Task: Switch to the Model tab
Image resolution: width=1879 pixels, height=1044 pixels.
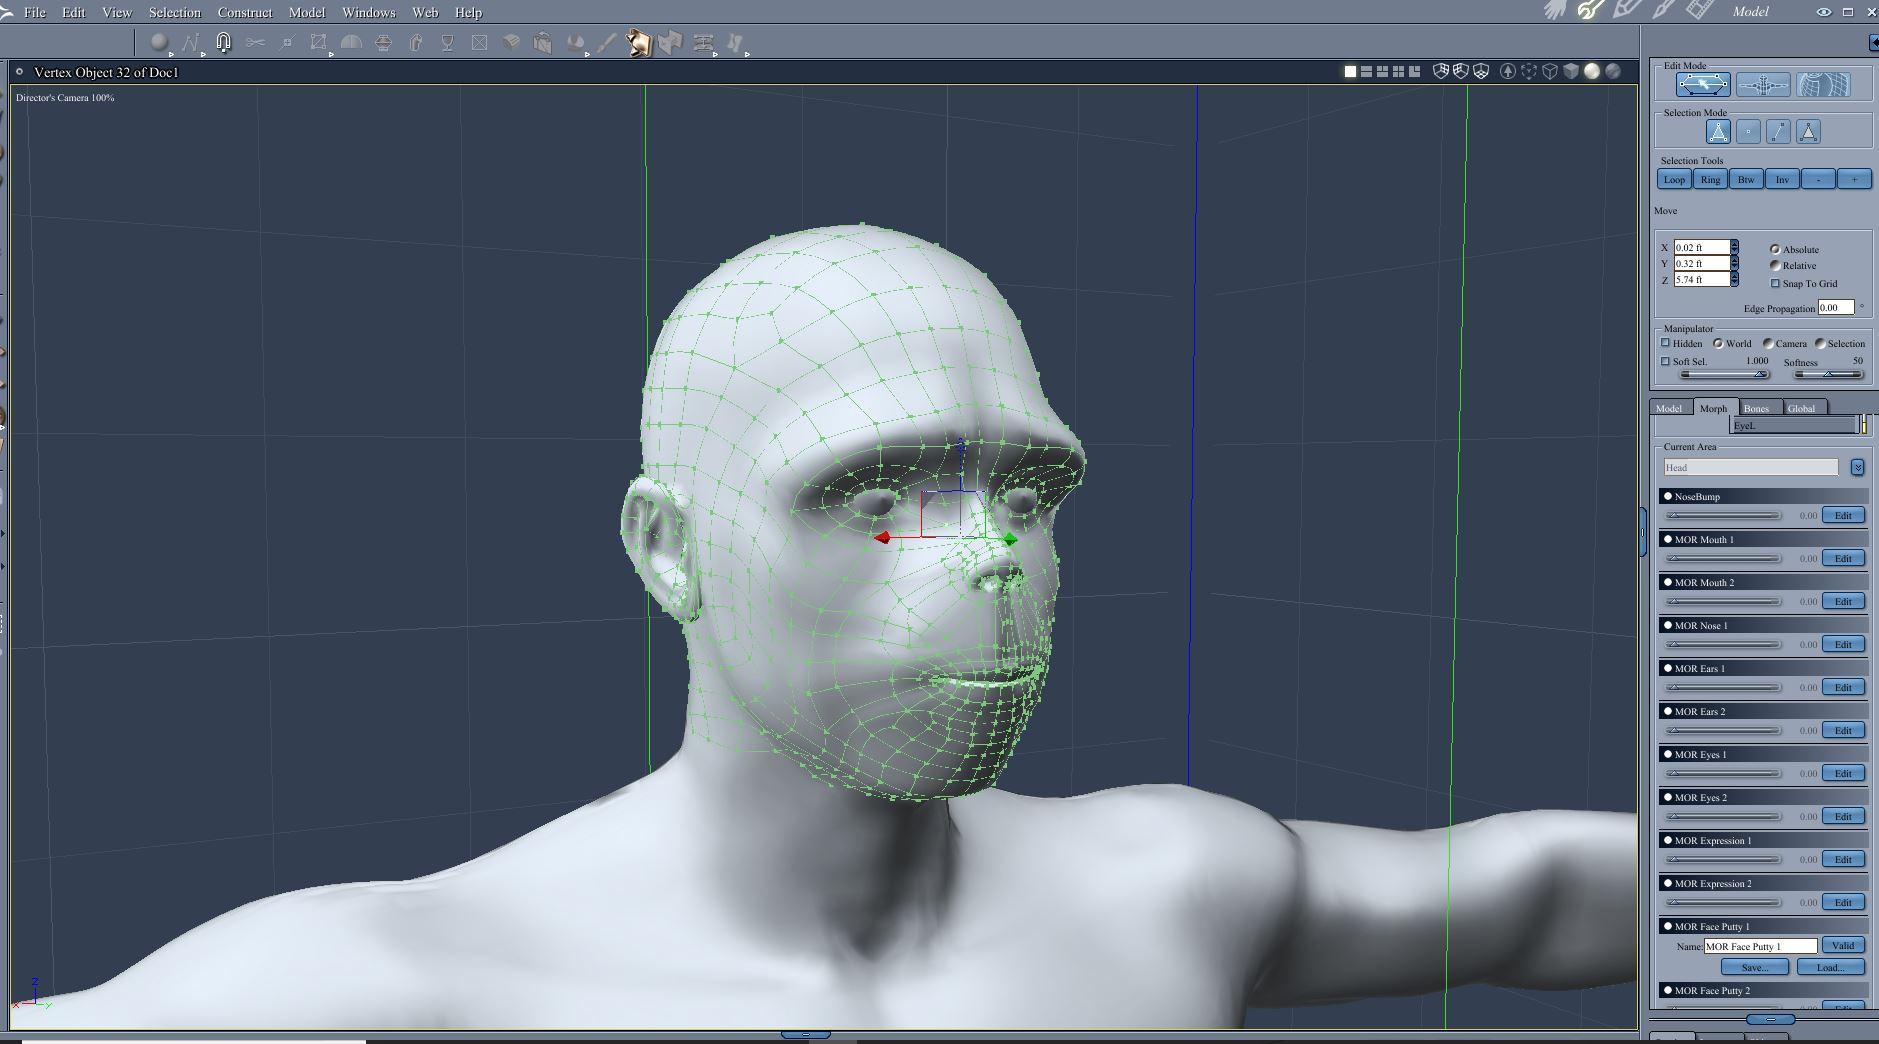Action: tap(1669, 408)
